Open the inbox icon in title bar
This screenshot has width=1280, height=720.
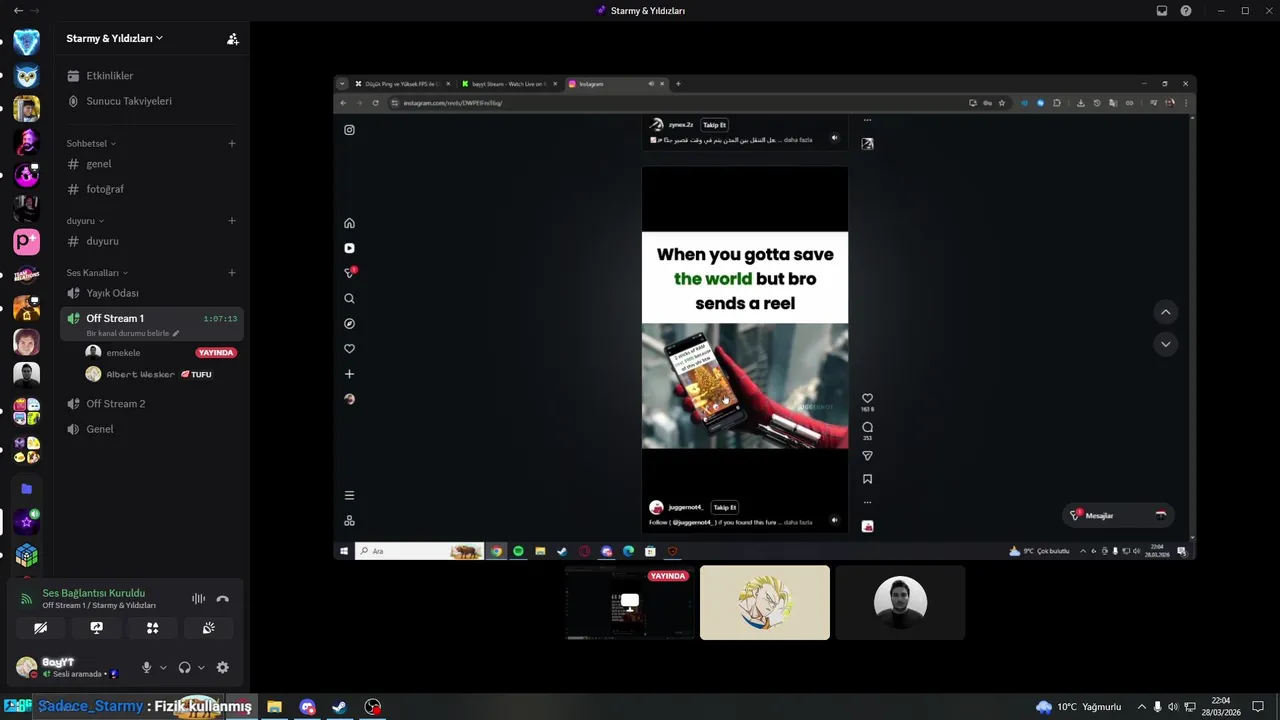(x=1162, y=11)
